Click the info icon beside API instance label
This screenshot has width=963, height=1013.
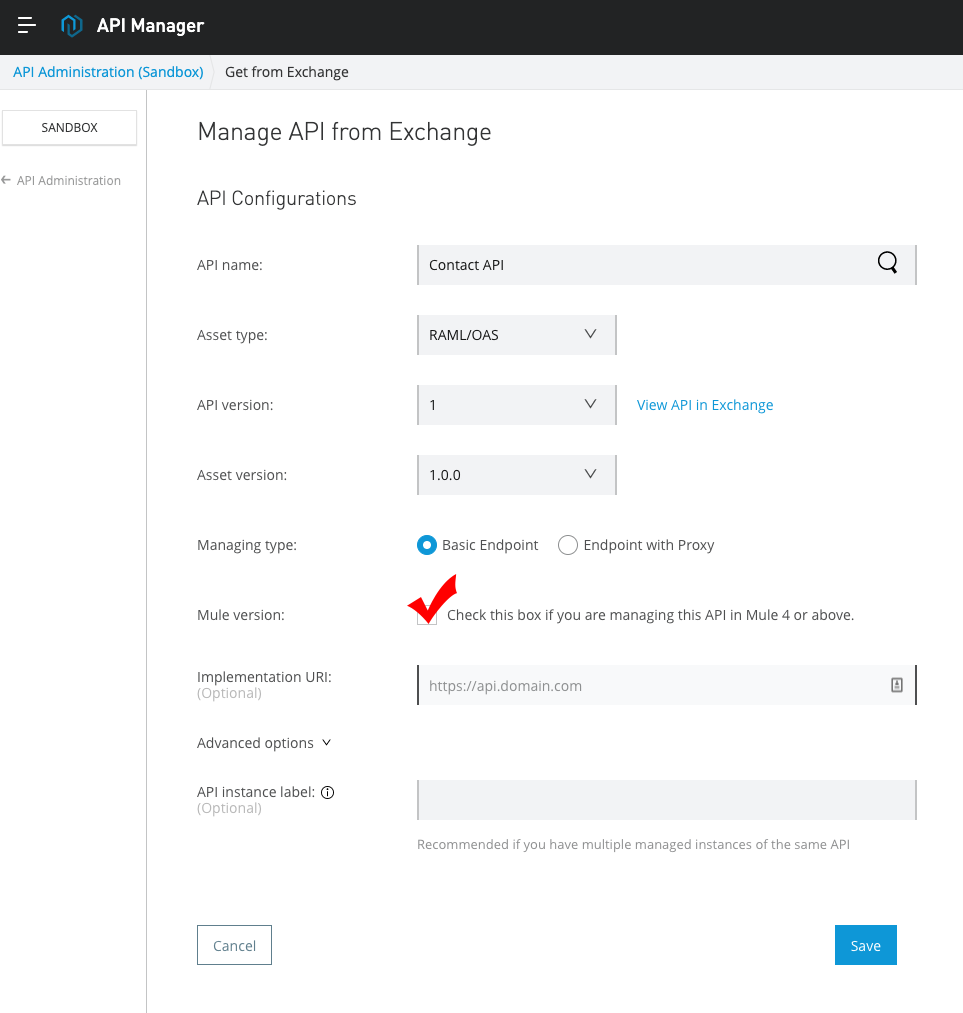point(327,792)
